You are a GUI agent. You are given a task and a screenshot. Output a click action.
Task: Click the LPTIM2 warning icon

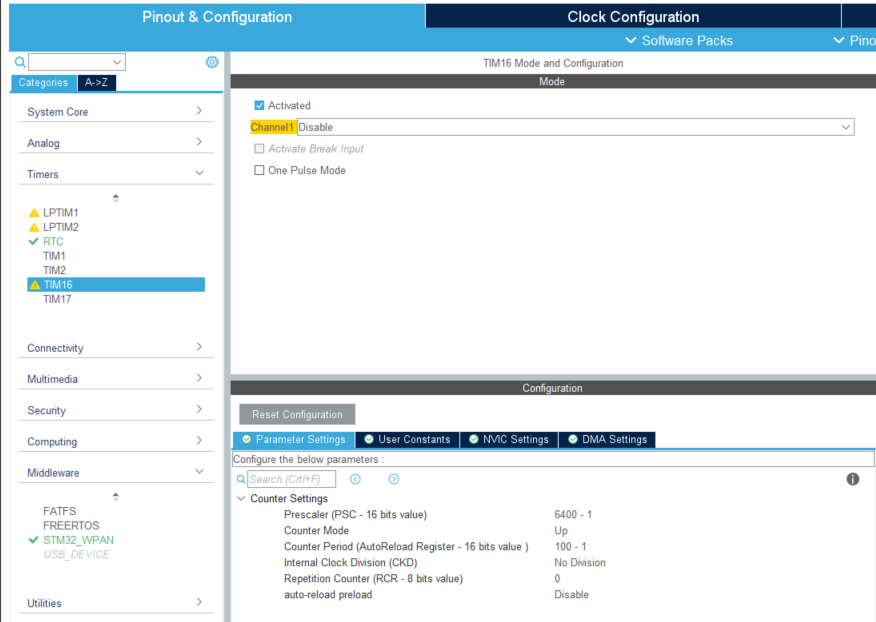click(x=34, y=227)
